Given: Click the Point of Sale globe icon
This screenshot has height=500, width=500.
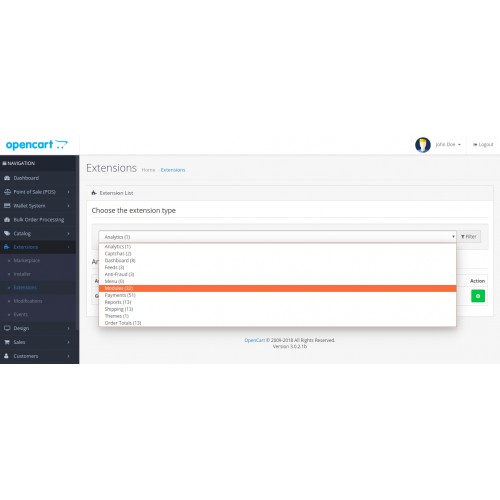Looking at the screenshot, I should (x=7, y=192).
